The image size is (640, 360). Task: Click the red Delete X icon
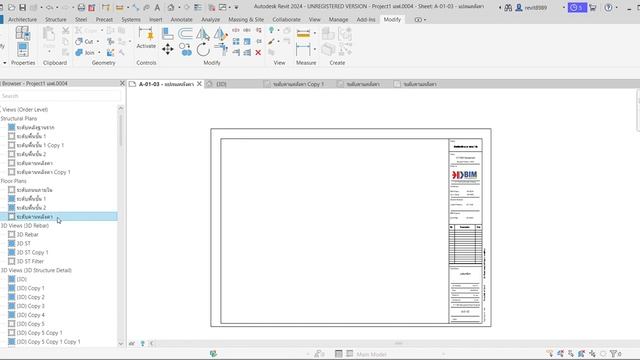pyautogui.click(x=258, y=53)
